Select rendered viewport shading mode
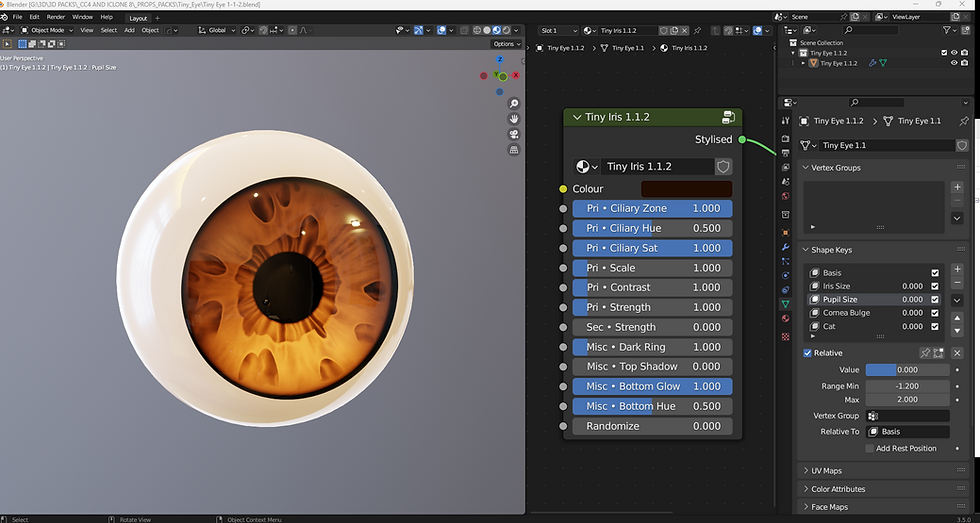This screenshot has height=523, width=980. tap(506, 30)
